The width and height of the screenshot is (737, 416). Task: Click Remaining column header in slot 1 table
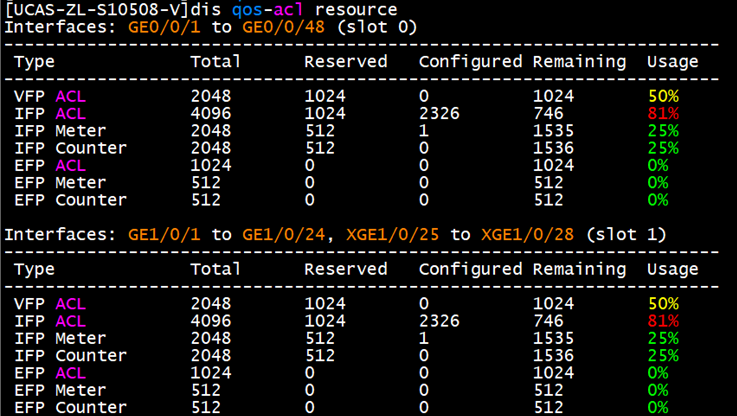(x=579, y=269)
